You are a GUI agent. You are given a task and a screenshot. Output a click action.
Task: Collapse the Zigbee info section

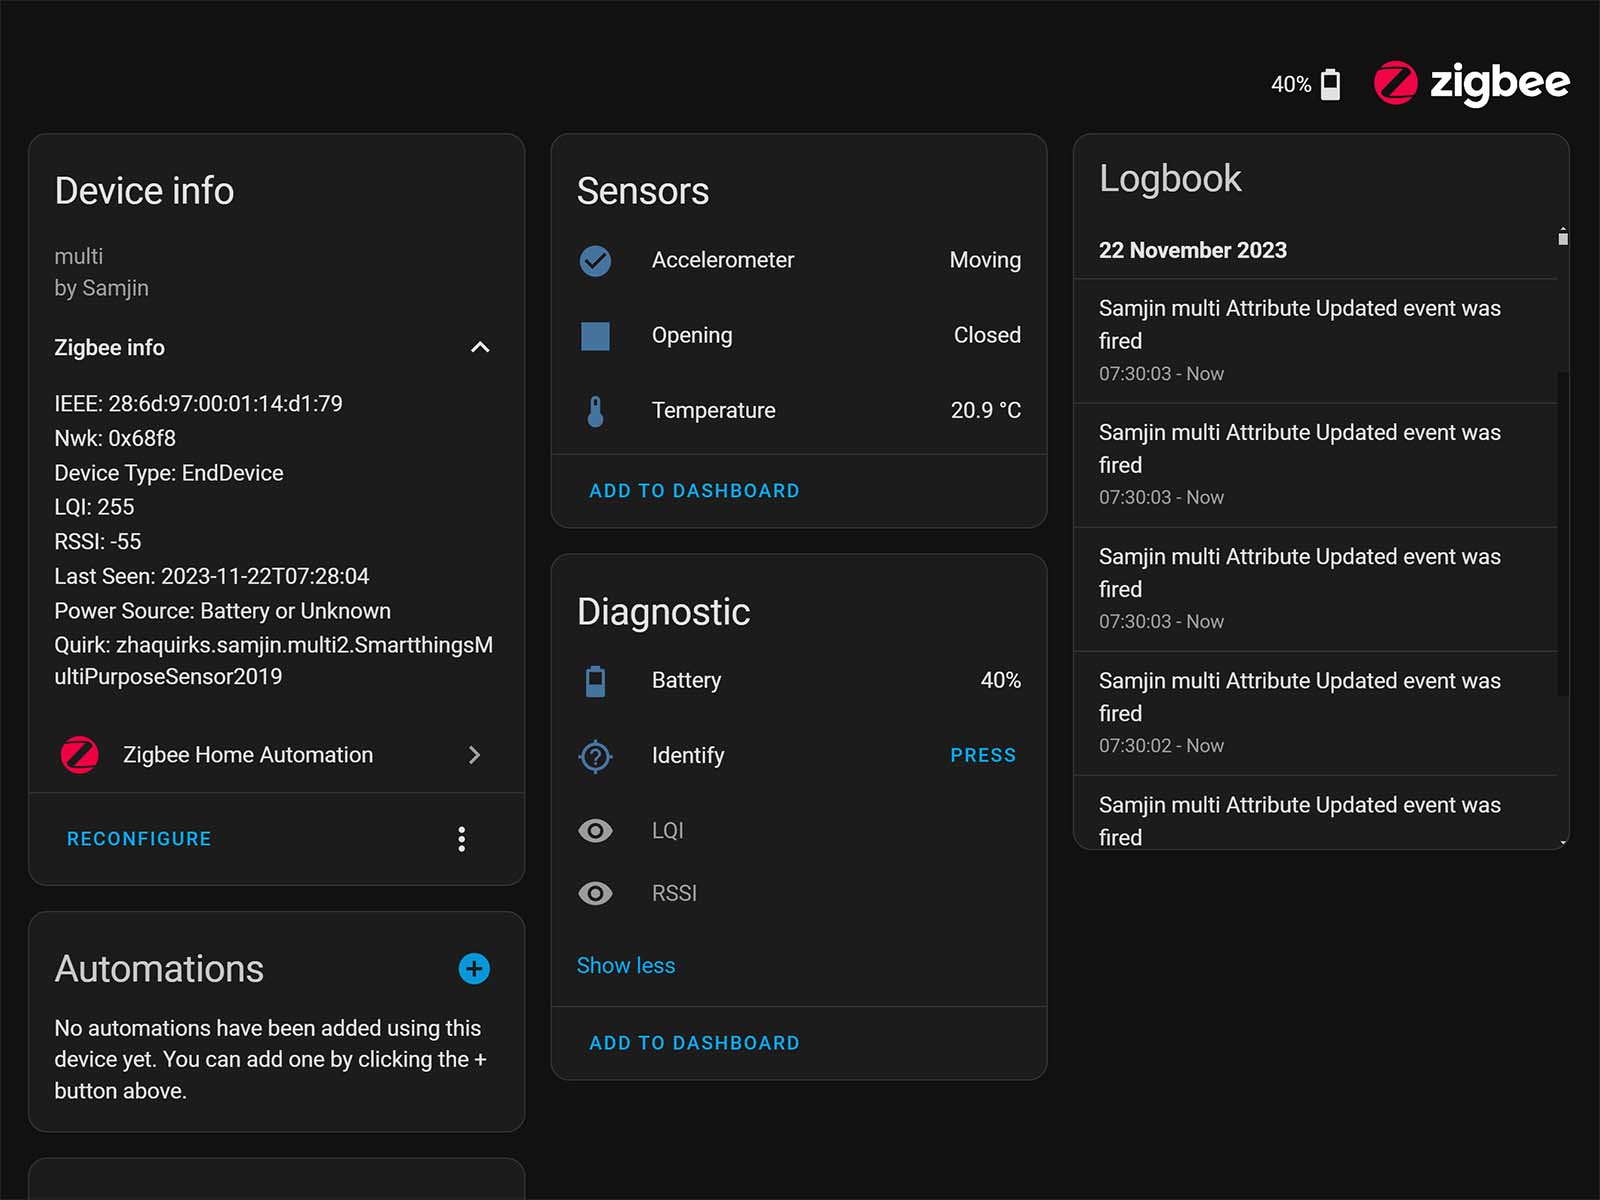(x=480, y=348)
